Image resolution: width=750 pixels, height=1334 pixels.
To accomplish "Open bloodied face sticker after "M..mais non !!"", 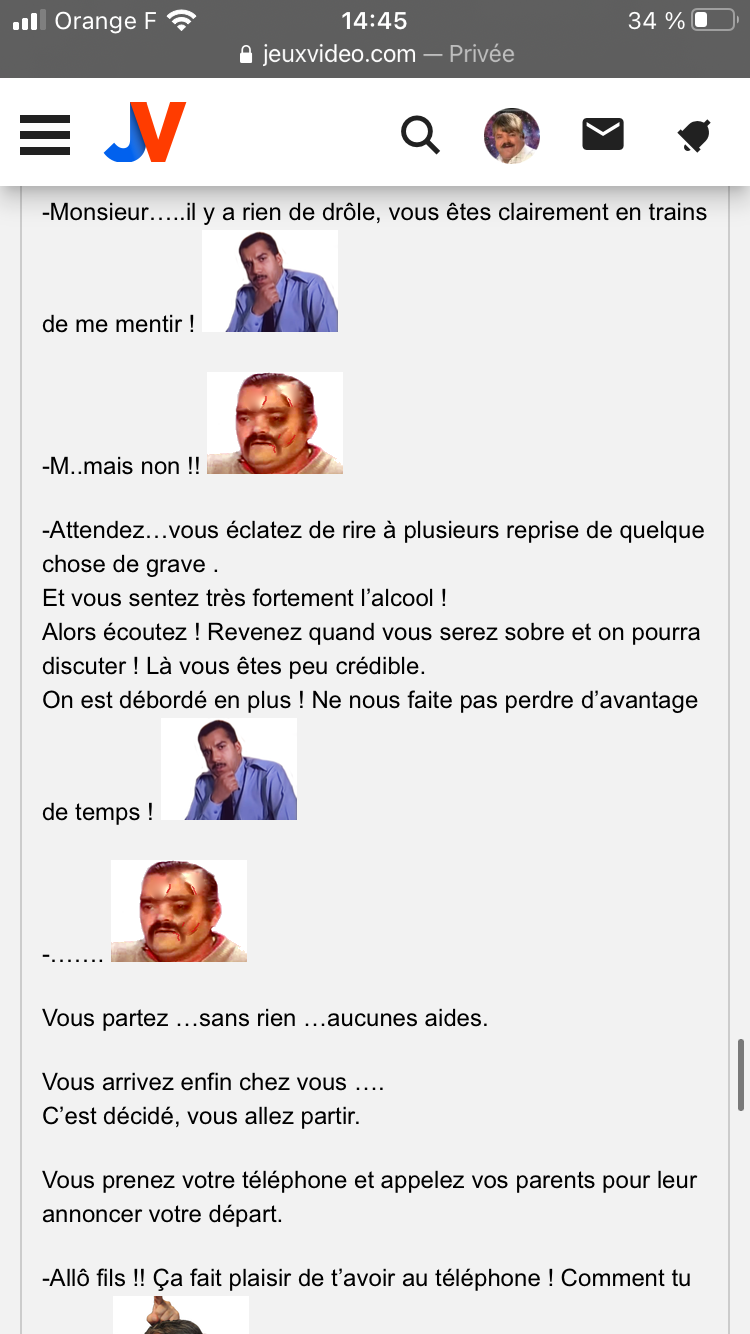I will pos(275,423).
